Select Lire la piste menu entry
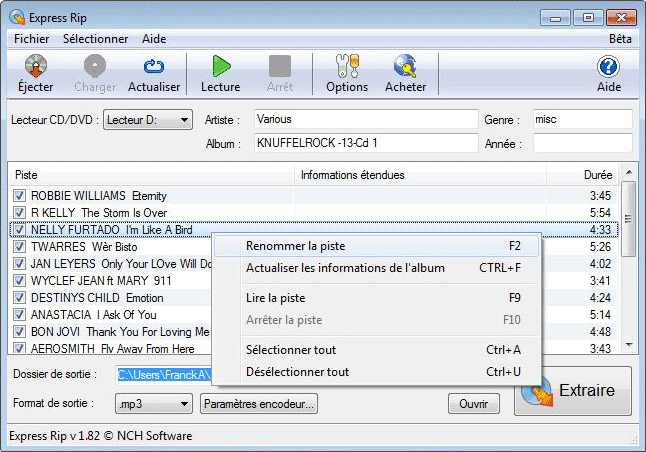Viewport: 646px width, 452px height. pos(377,298)
